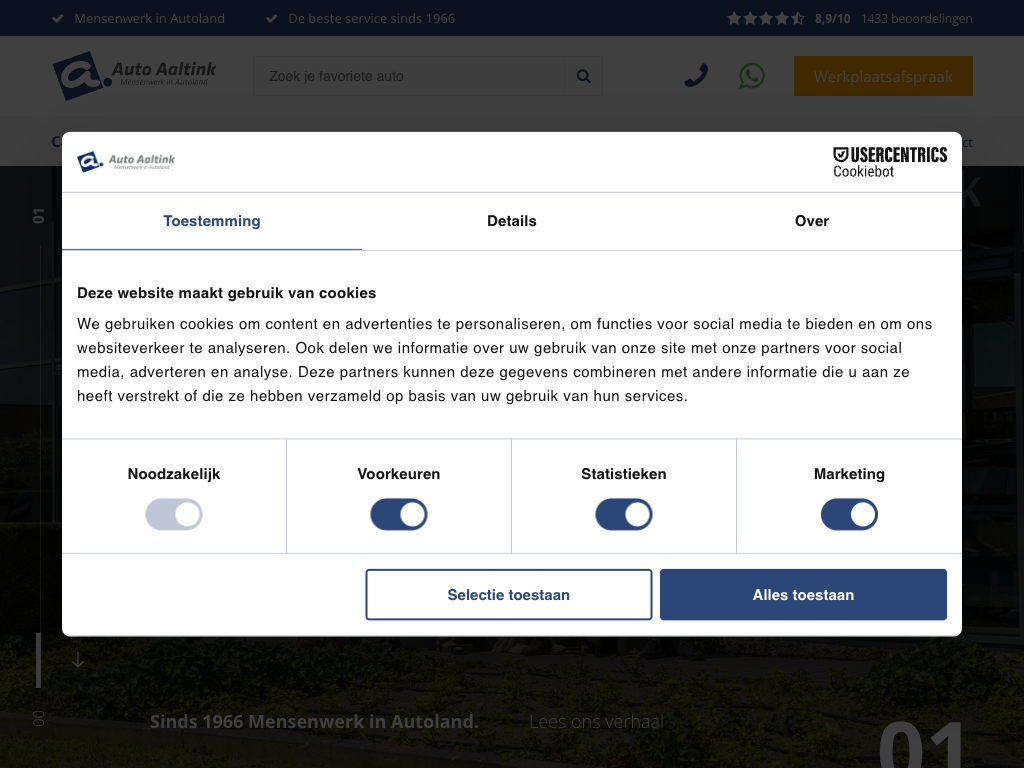Disable the Marketing cookies switch
Image resolution: width=1024 pixels, height=768 pixels.
click(849, 515)
